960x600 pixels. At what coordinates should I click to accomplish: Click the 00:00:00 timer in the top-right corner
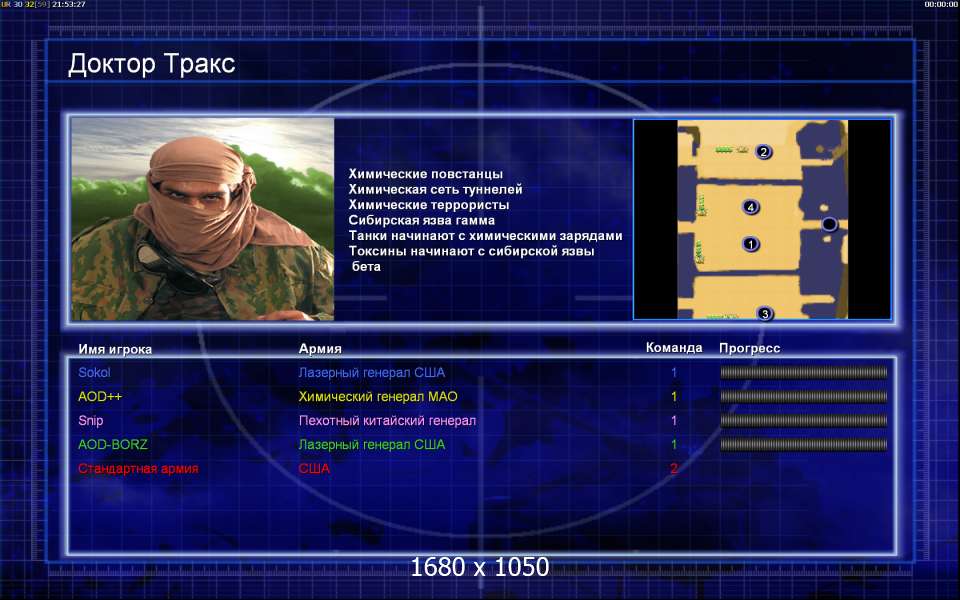(x=941, y=4)
